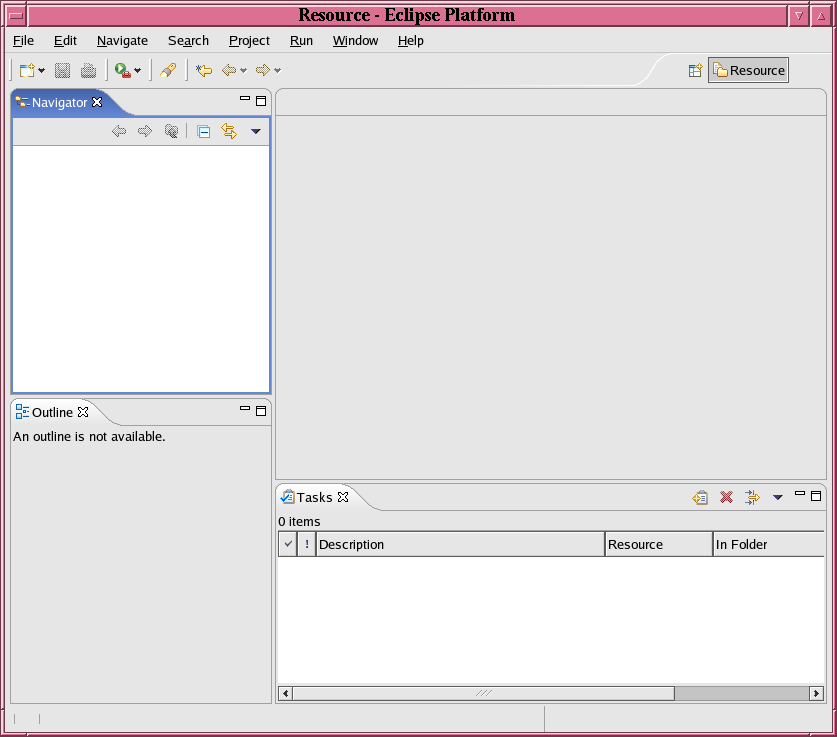The width and height of the screenshot is (837, 737).
Task: Sort tasks by Description column header
Action: click(460, 544)
